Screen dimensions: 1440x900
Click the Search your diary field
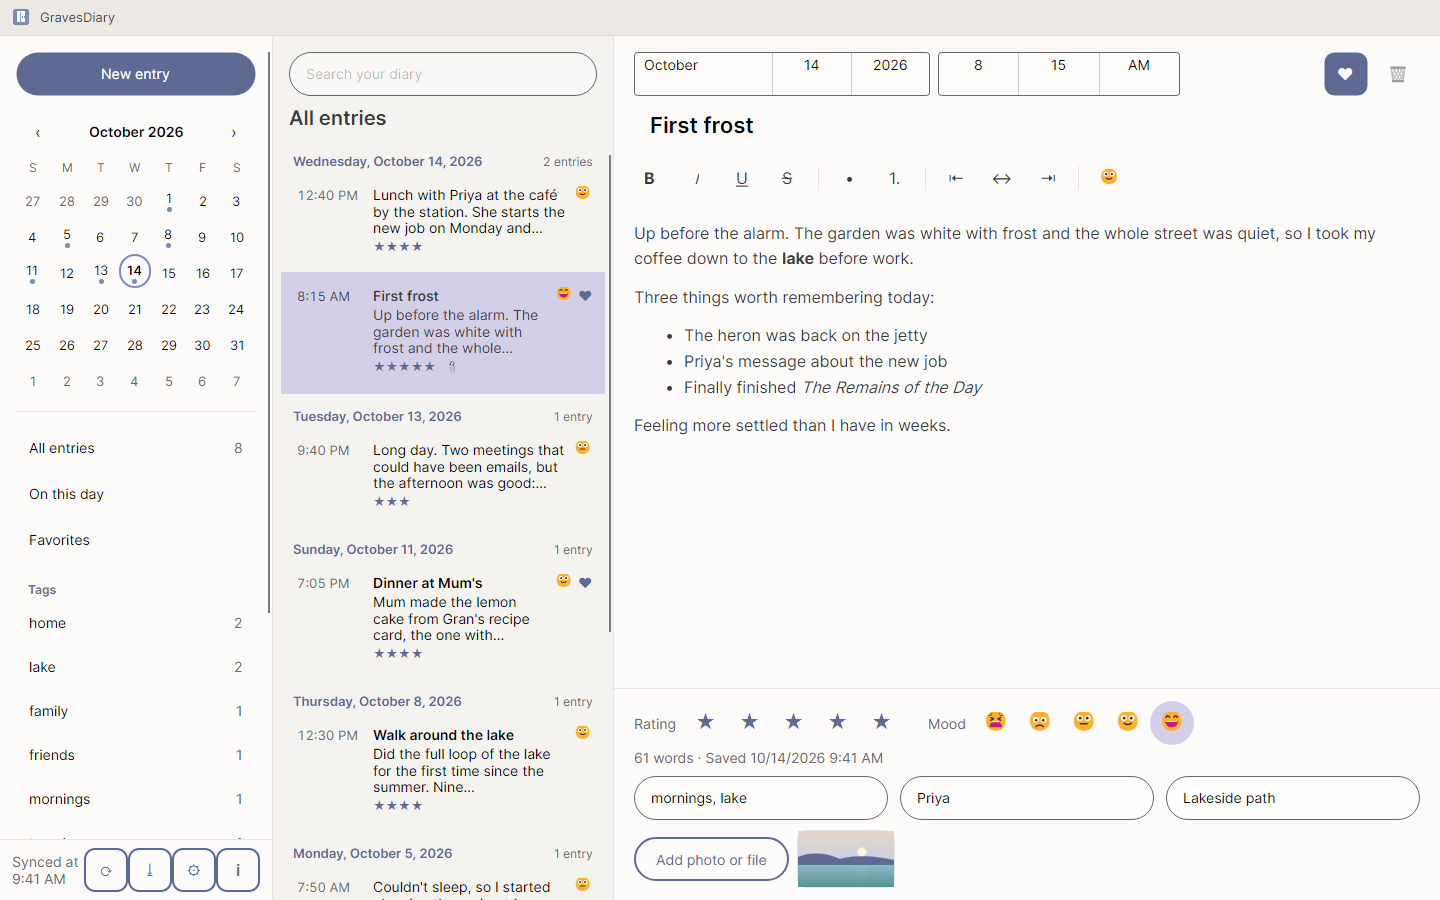point(443,74)
